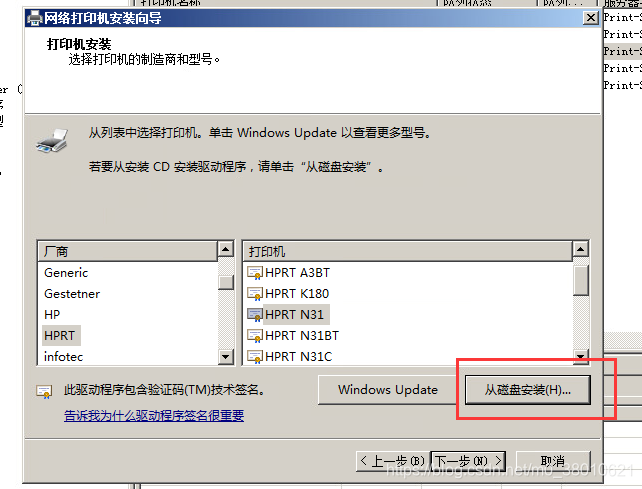Click the printer list scroll down arrow

pos(581,356)
